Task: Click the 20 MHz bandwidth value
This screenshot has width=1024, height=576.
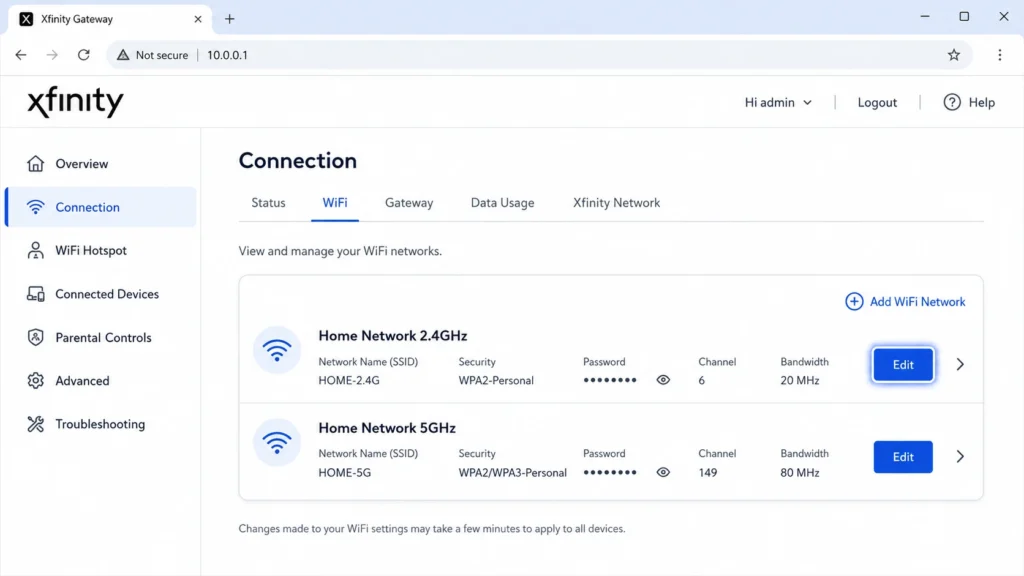Action: [799, 380]
